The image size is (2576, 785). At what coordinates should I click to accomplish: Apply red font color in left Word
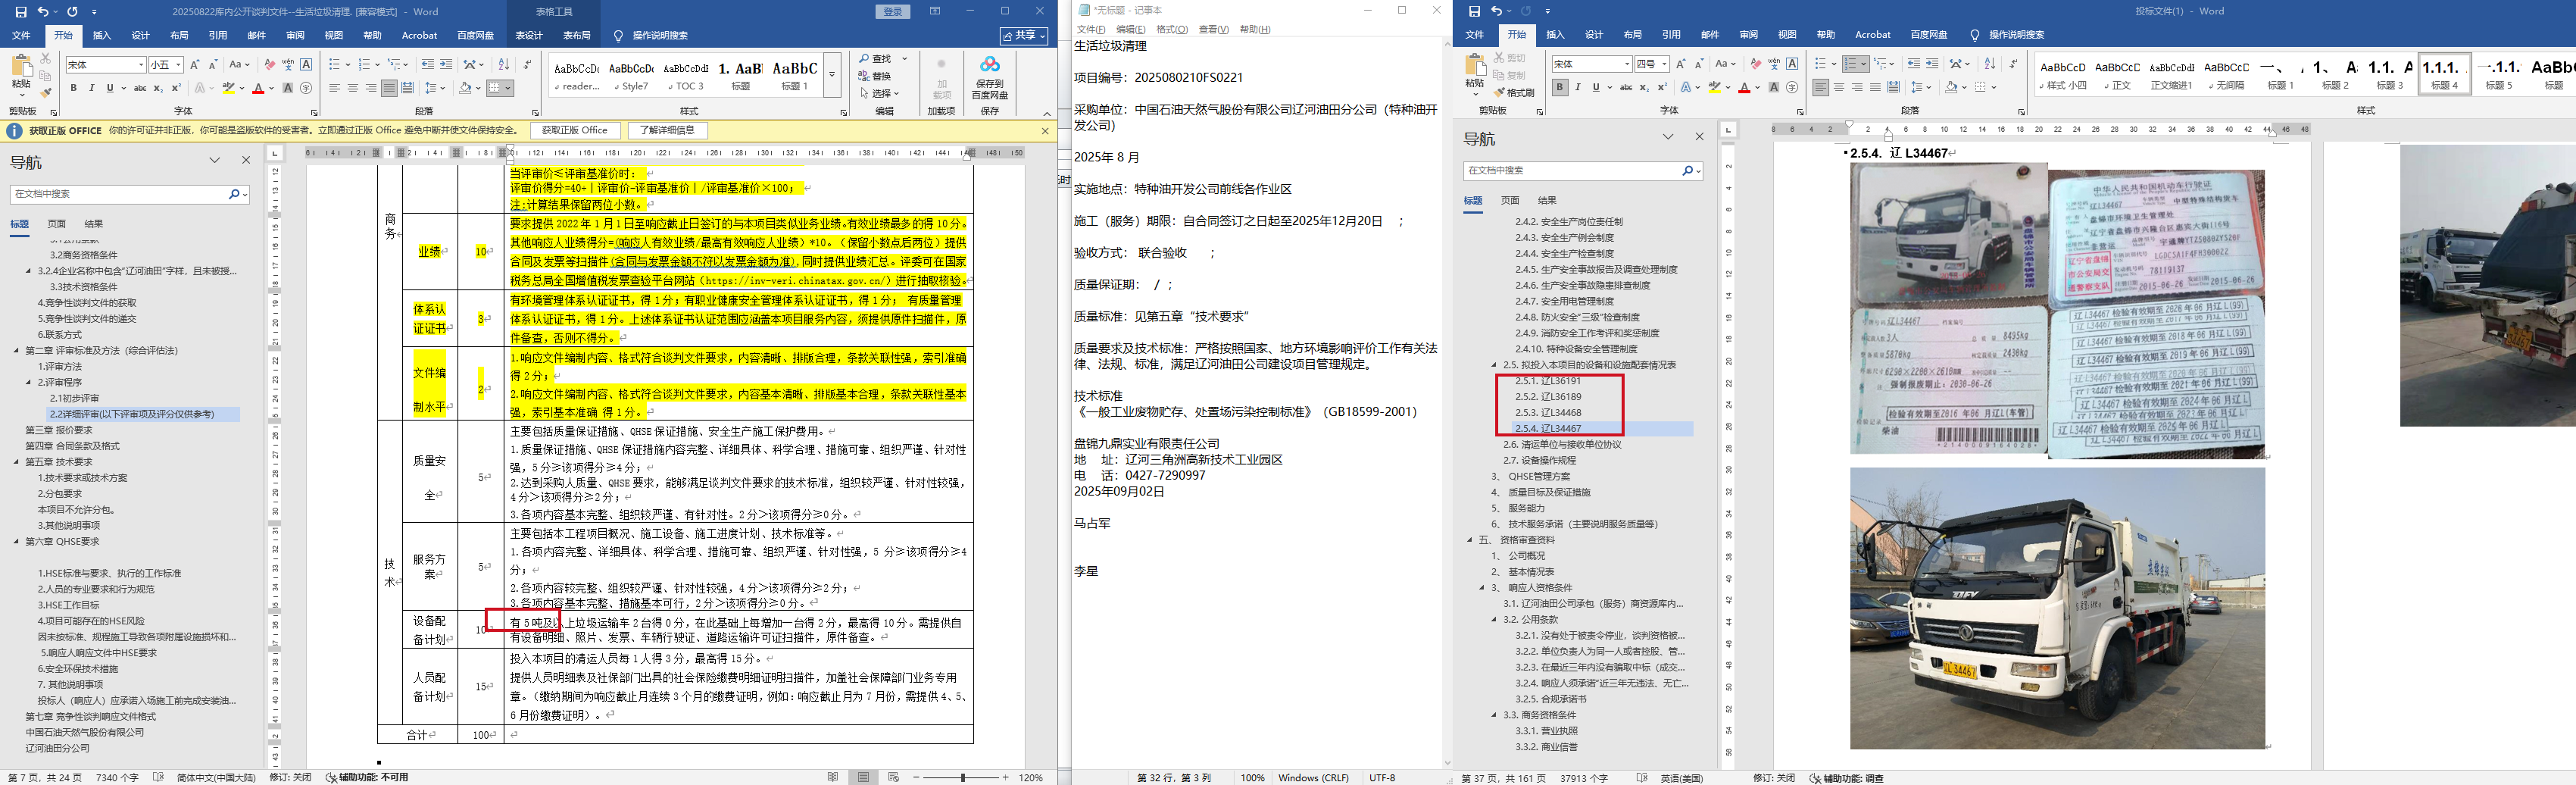[258, 88]
